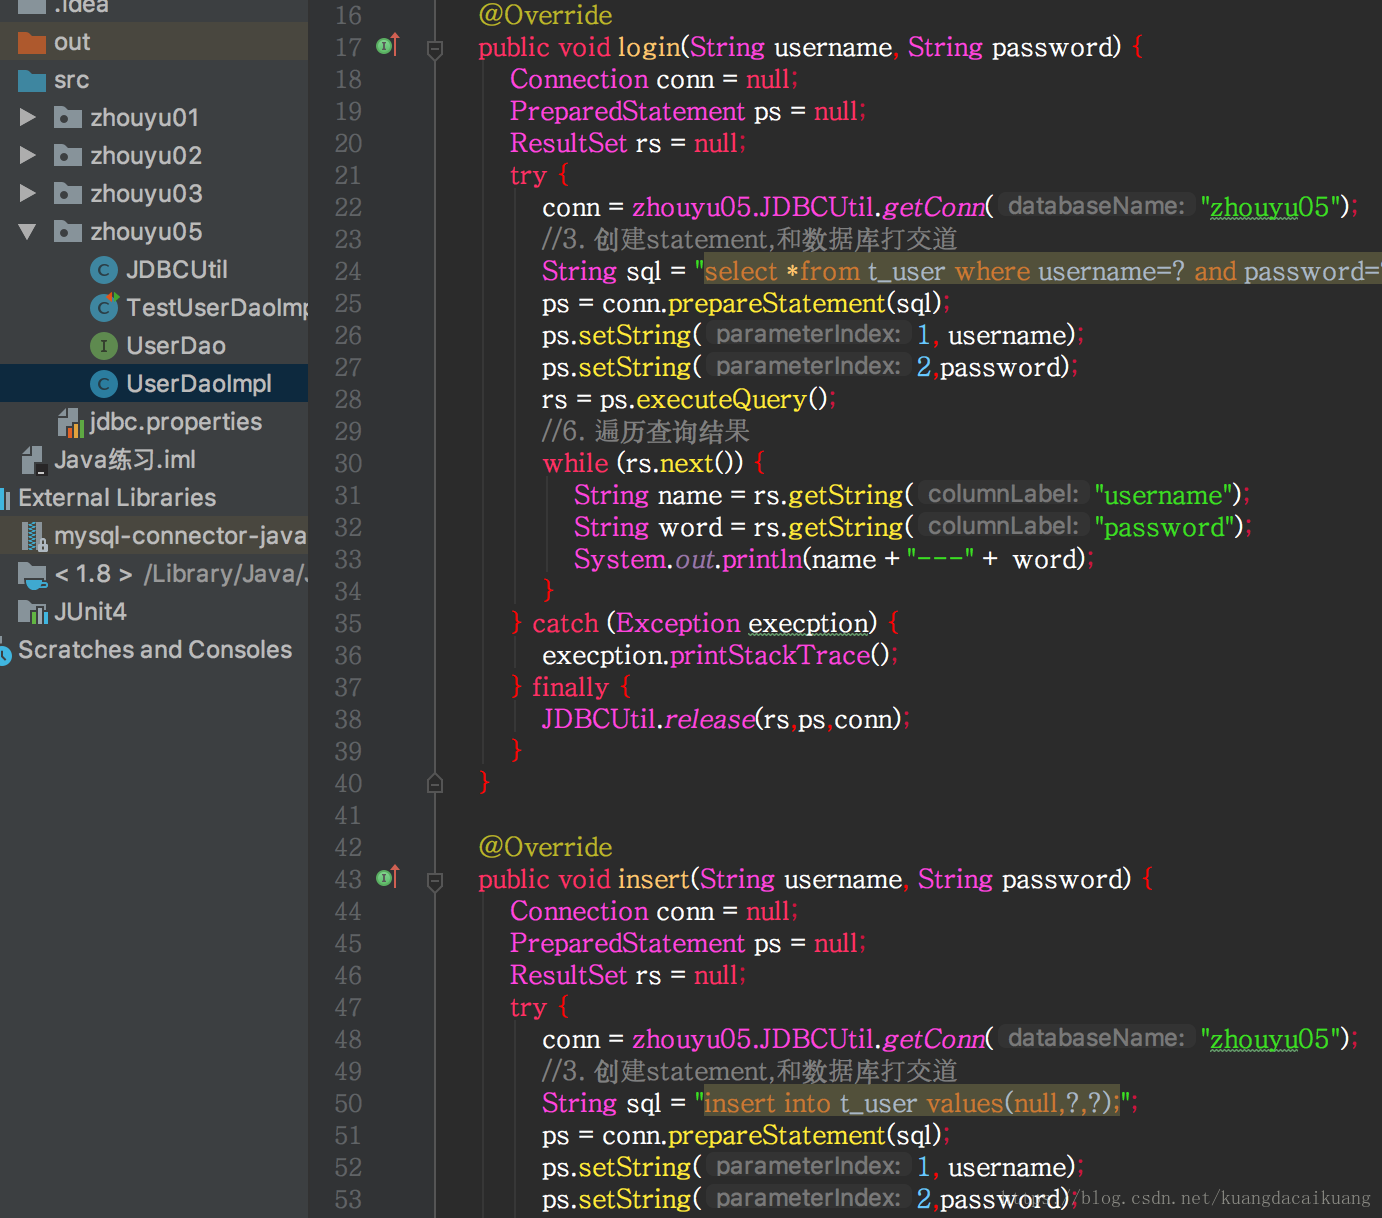Screen dimensions: 1382x1218
Task: Collapse the insert method fold marker at line 43
Action: pos(435,880)
